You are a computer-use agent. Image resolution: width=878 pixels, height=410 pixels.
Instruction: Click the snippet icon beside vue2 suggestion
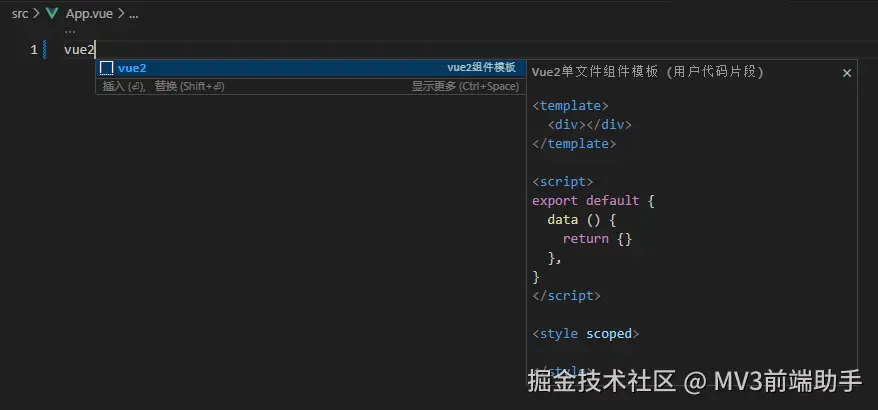(106, 68)
